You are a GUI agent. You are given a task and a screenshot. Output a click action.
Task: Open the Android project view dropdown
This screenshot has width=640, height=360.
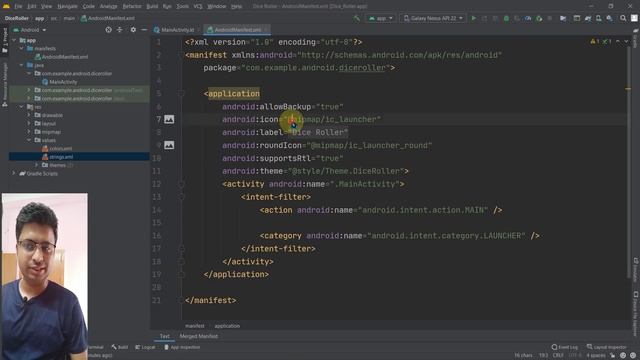click(30, 30)
